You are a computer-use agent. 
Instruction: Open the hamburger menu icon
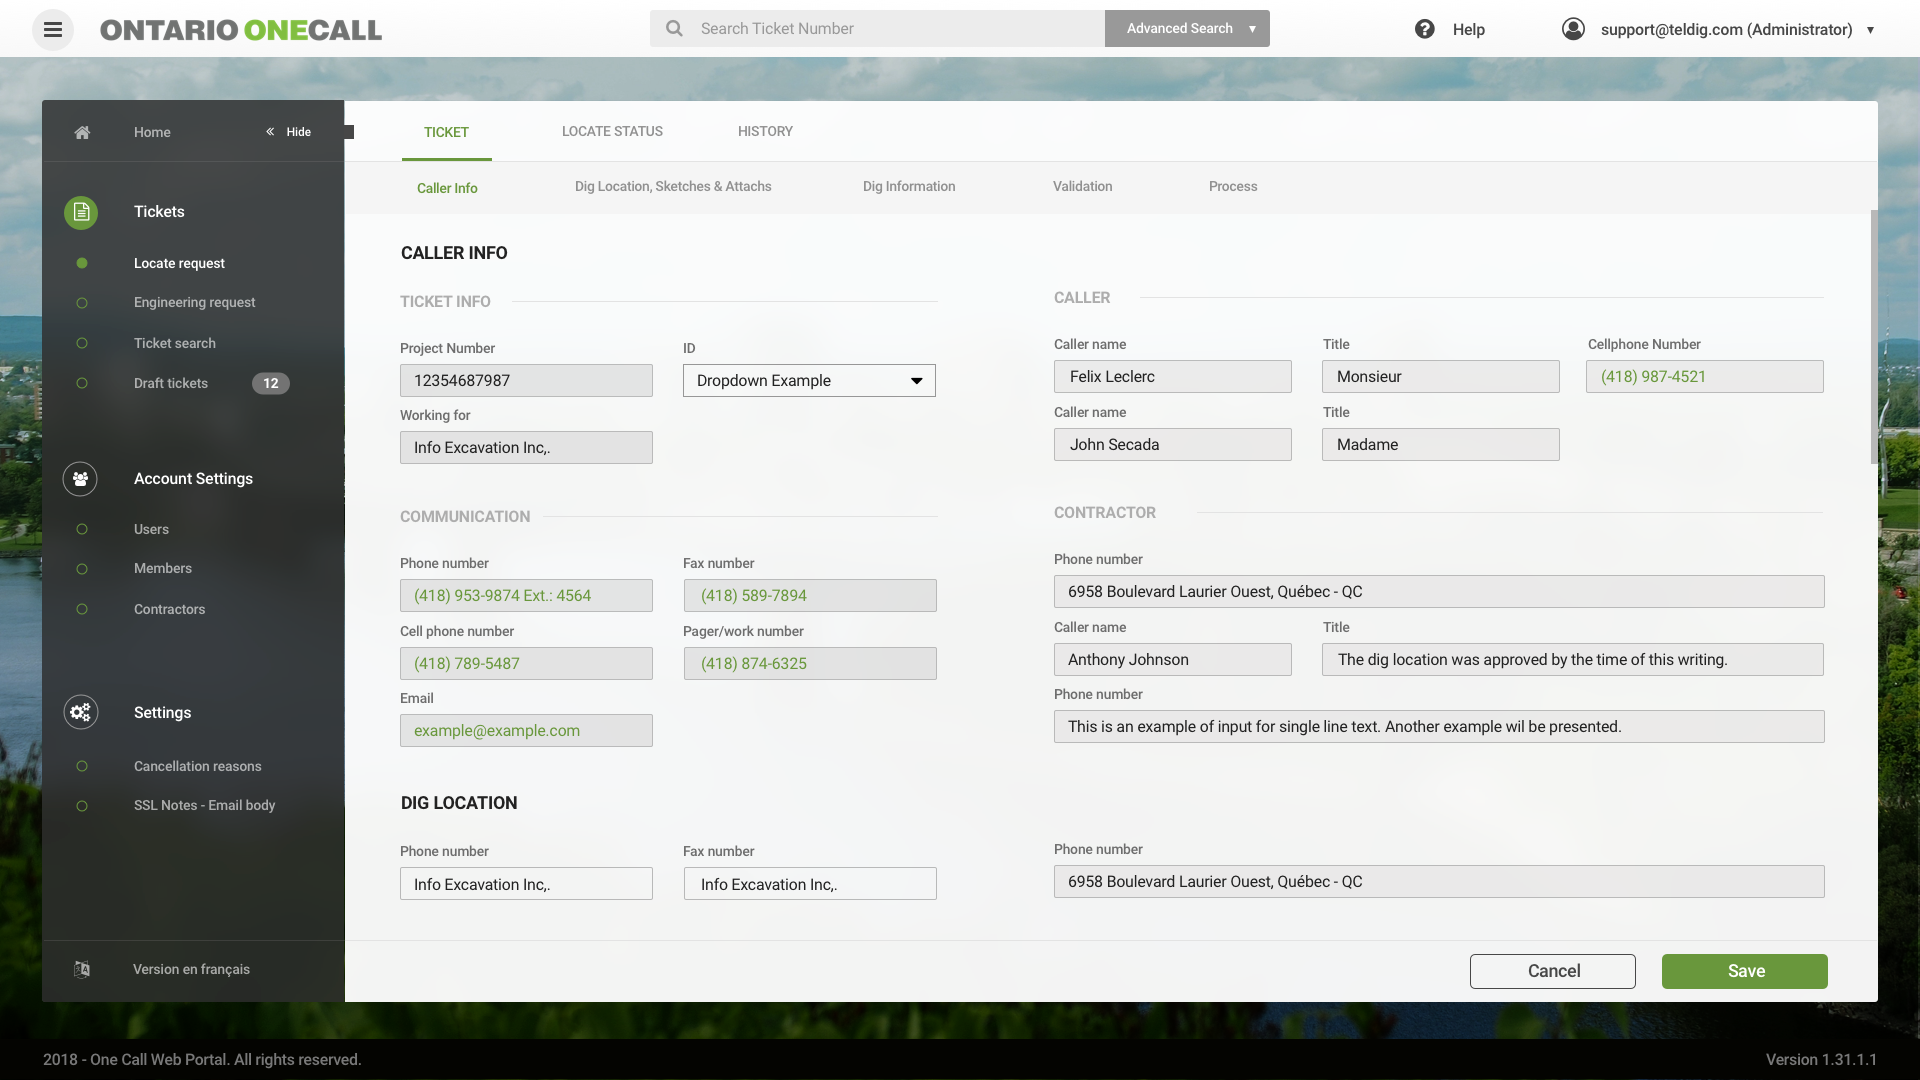[x=53, y=30]
